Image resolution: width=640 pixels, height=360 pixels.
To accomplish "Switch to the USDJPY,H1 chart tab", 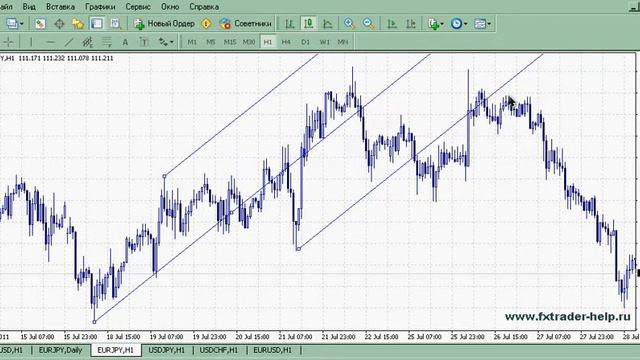I will (x=167, y=350).
